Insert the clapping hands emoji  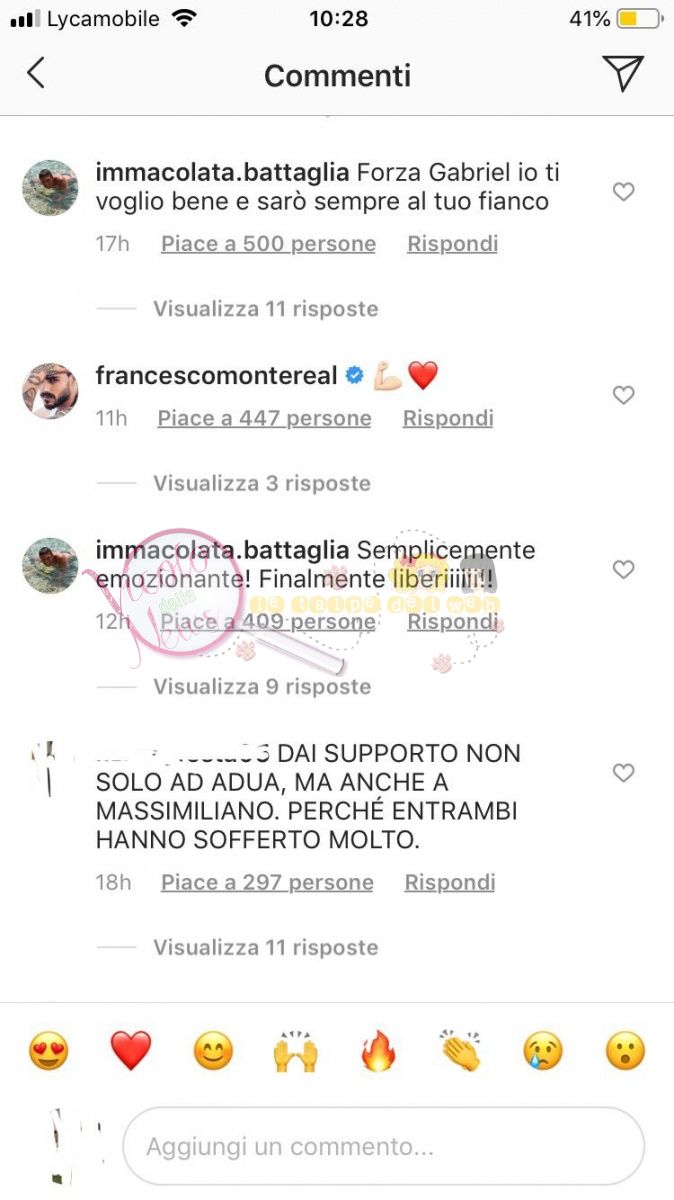click(x=460, y=1051)
